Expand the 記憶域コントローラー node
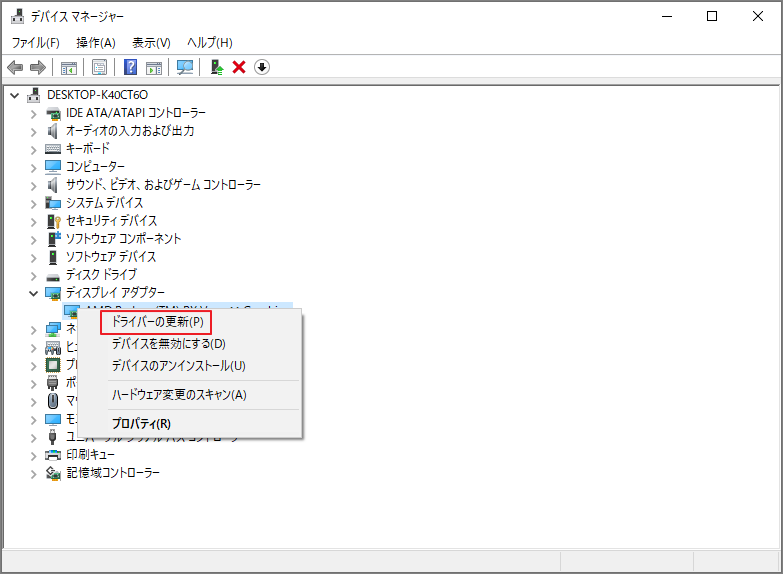The width and height of the screenshot is (783, 574). 34,473
